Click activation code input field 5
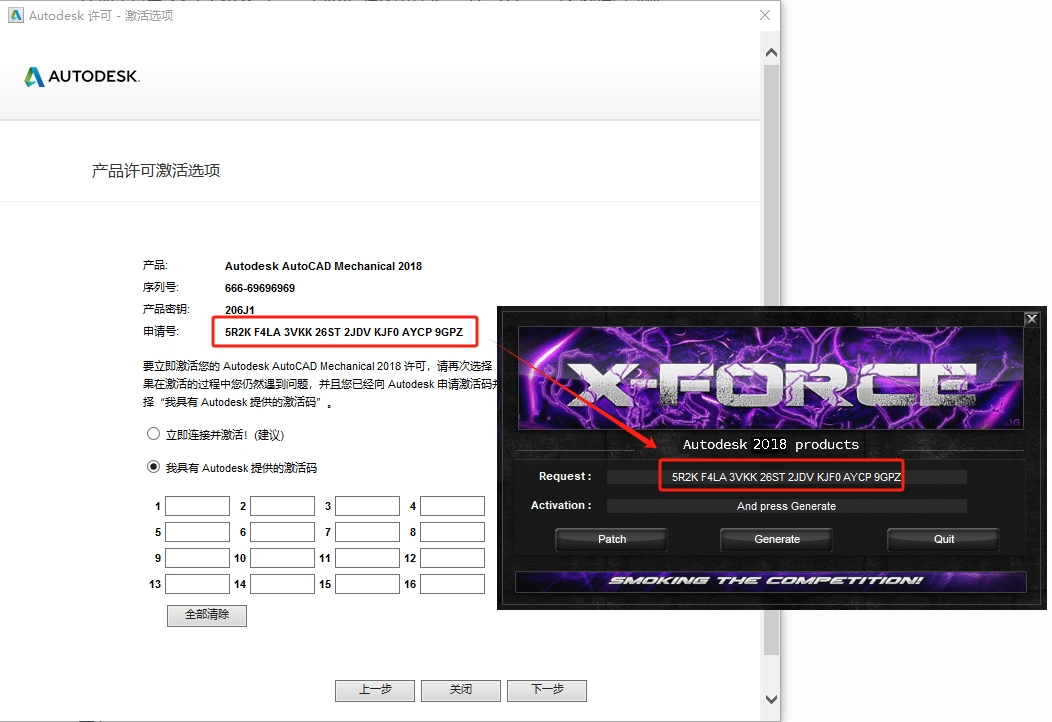 (x=197, y=532)
